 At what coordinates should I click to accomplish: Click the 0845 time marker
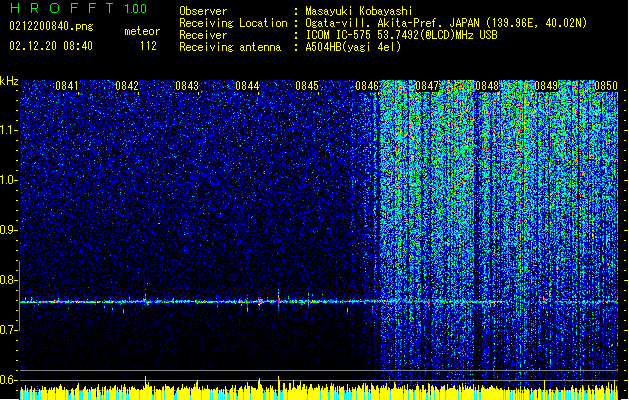point(307,86)
